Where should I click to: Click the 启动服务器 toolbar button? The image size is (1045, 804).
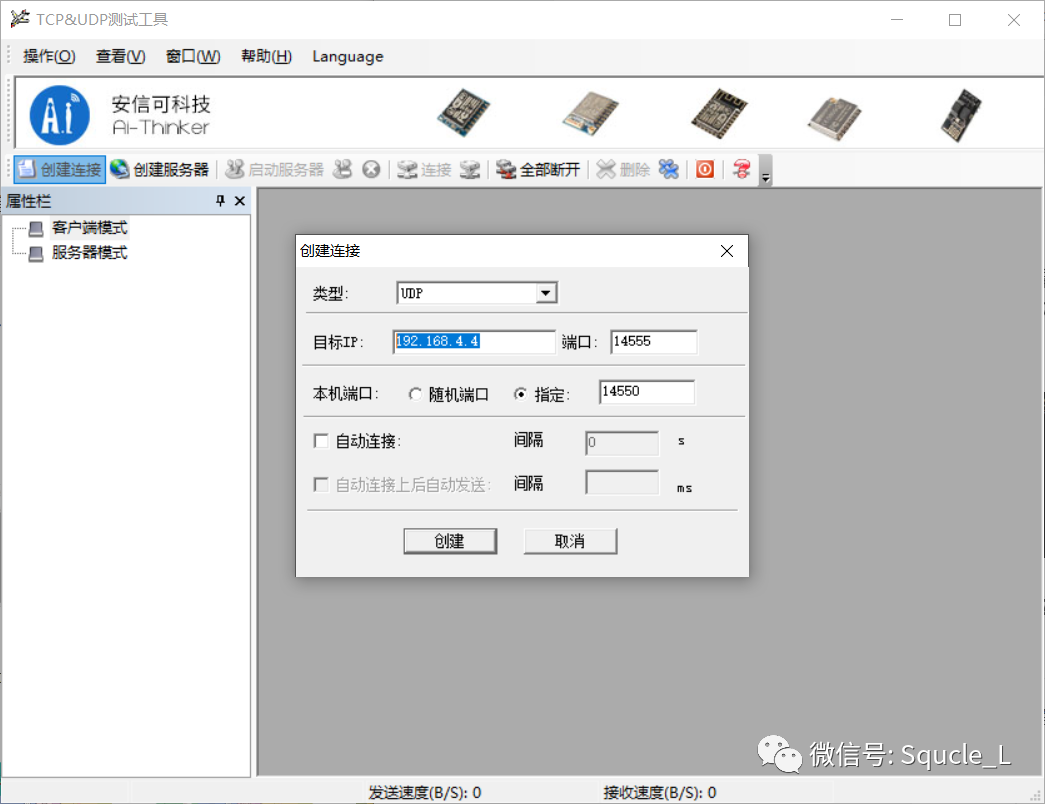275,169
